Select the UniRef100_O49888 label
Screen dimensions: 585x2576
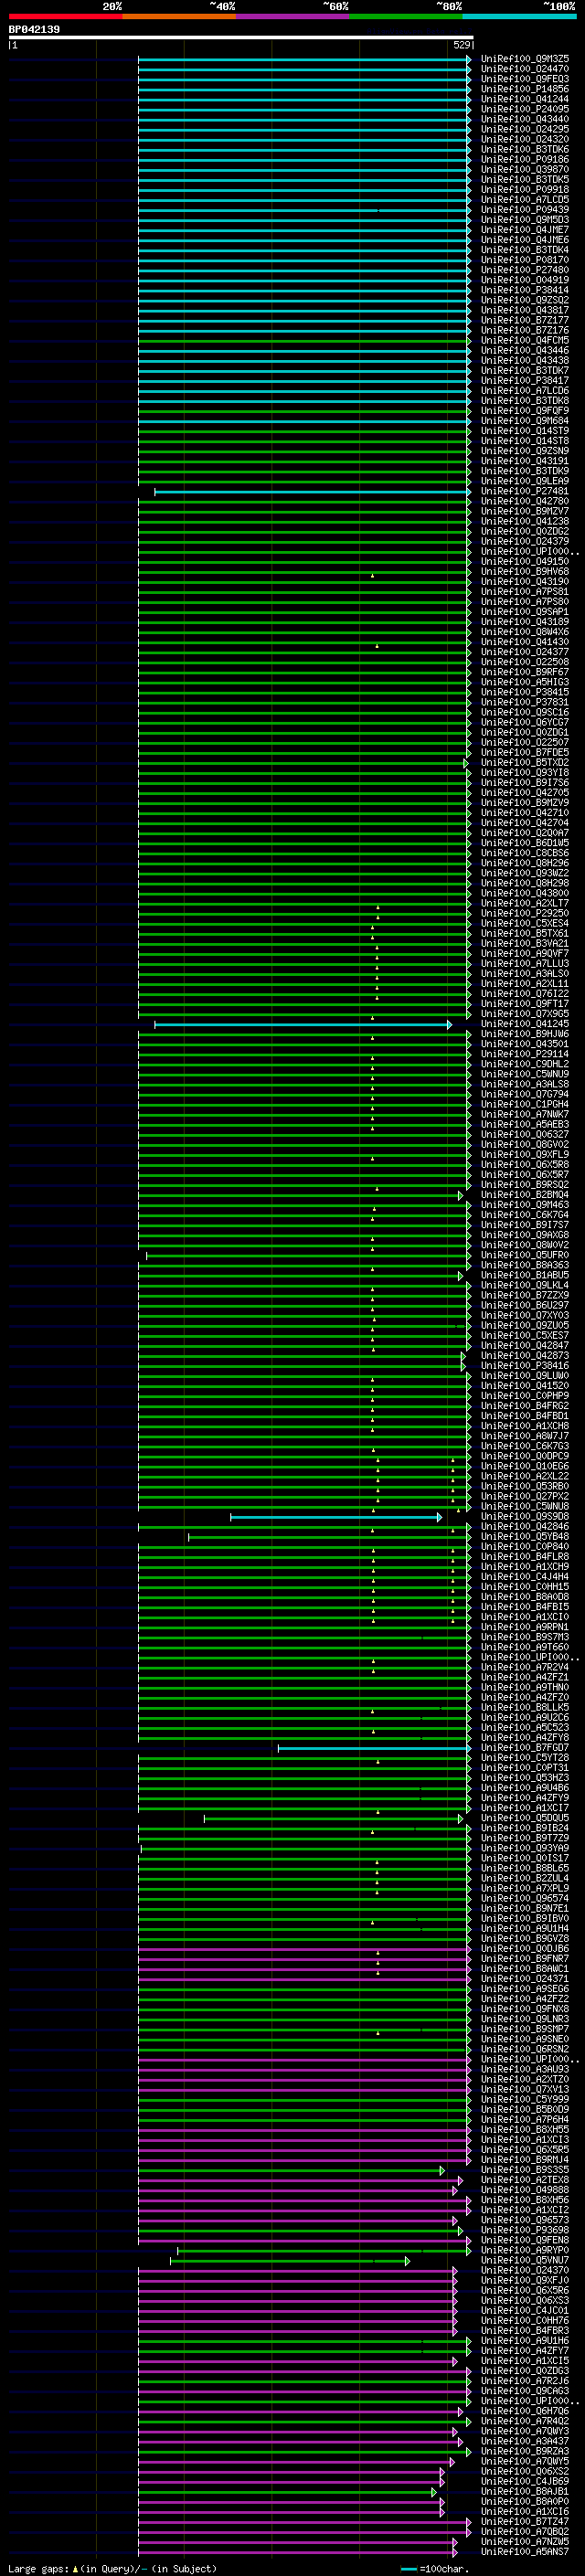525,2190
